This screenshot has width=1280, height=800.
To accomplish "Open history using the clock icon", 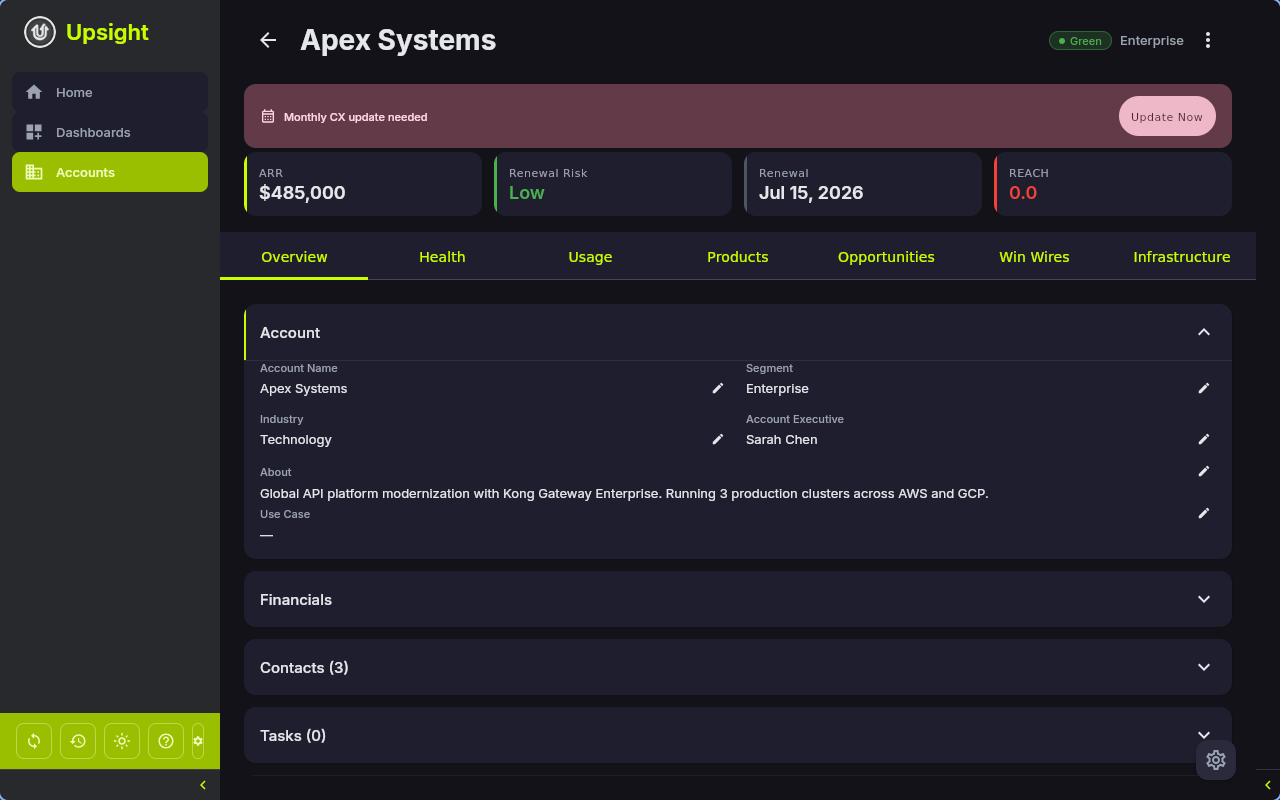I will pos(77,740).
